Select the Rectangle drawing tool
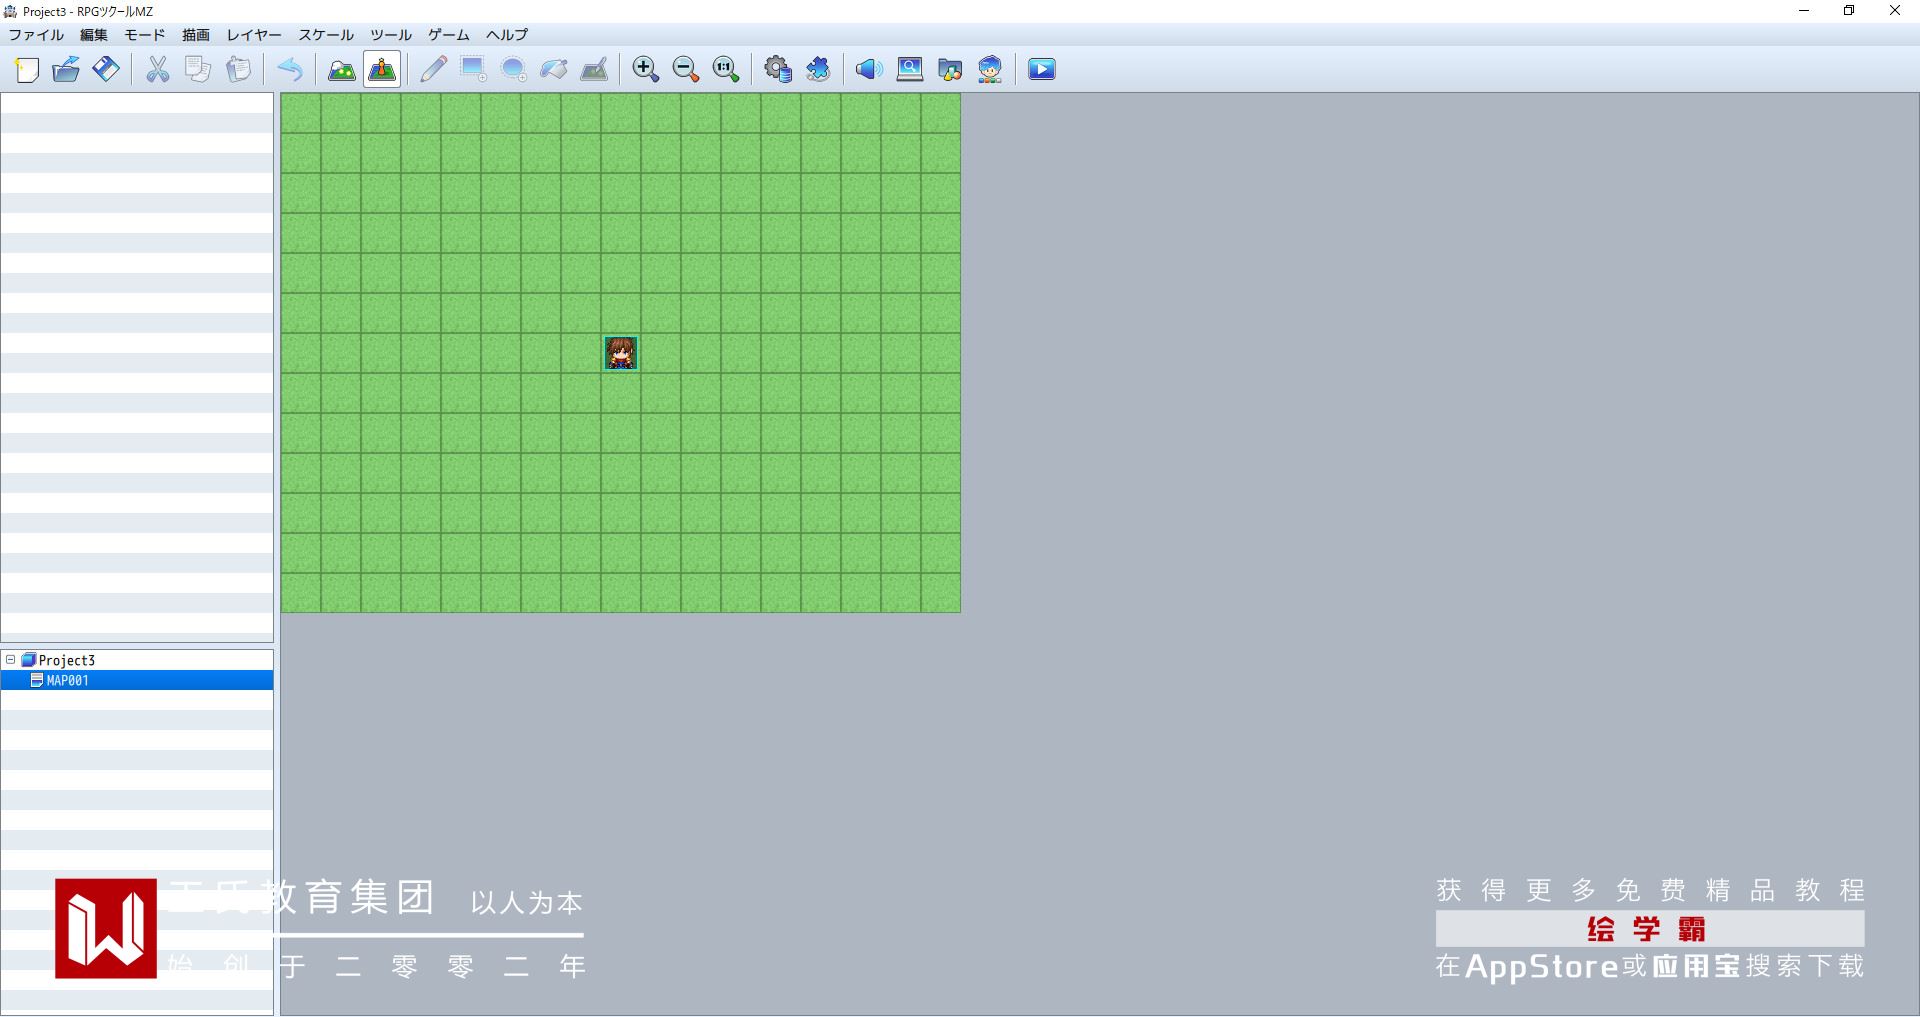 [473, 69]
